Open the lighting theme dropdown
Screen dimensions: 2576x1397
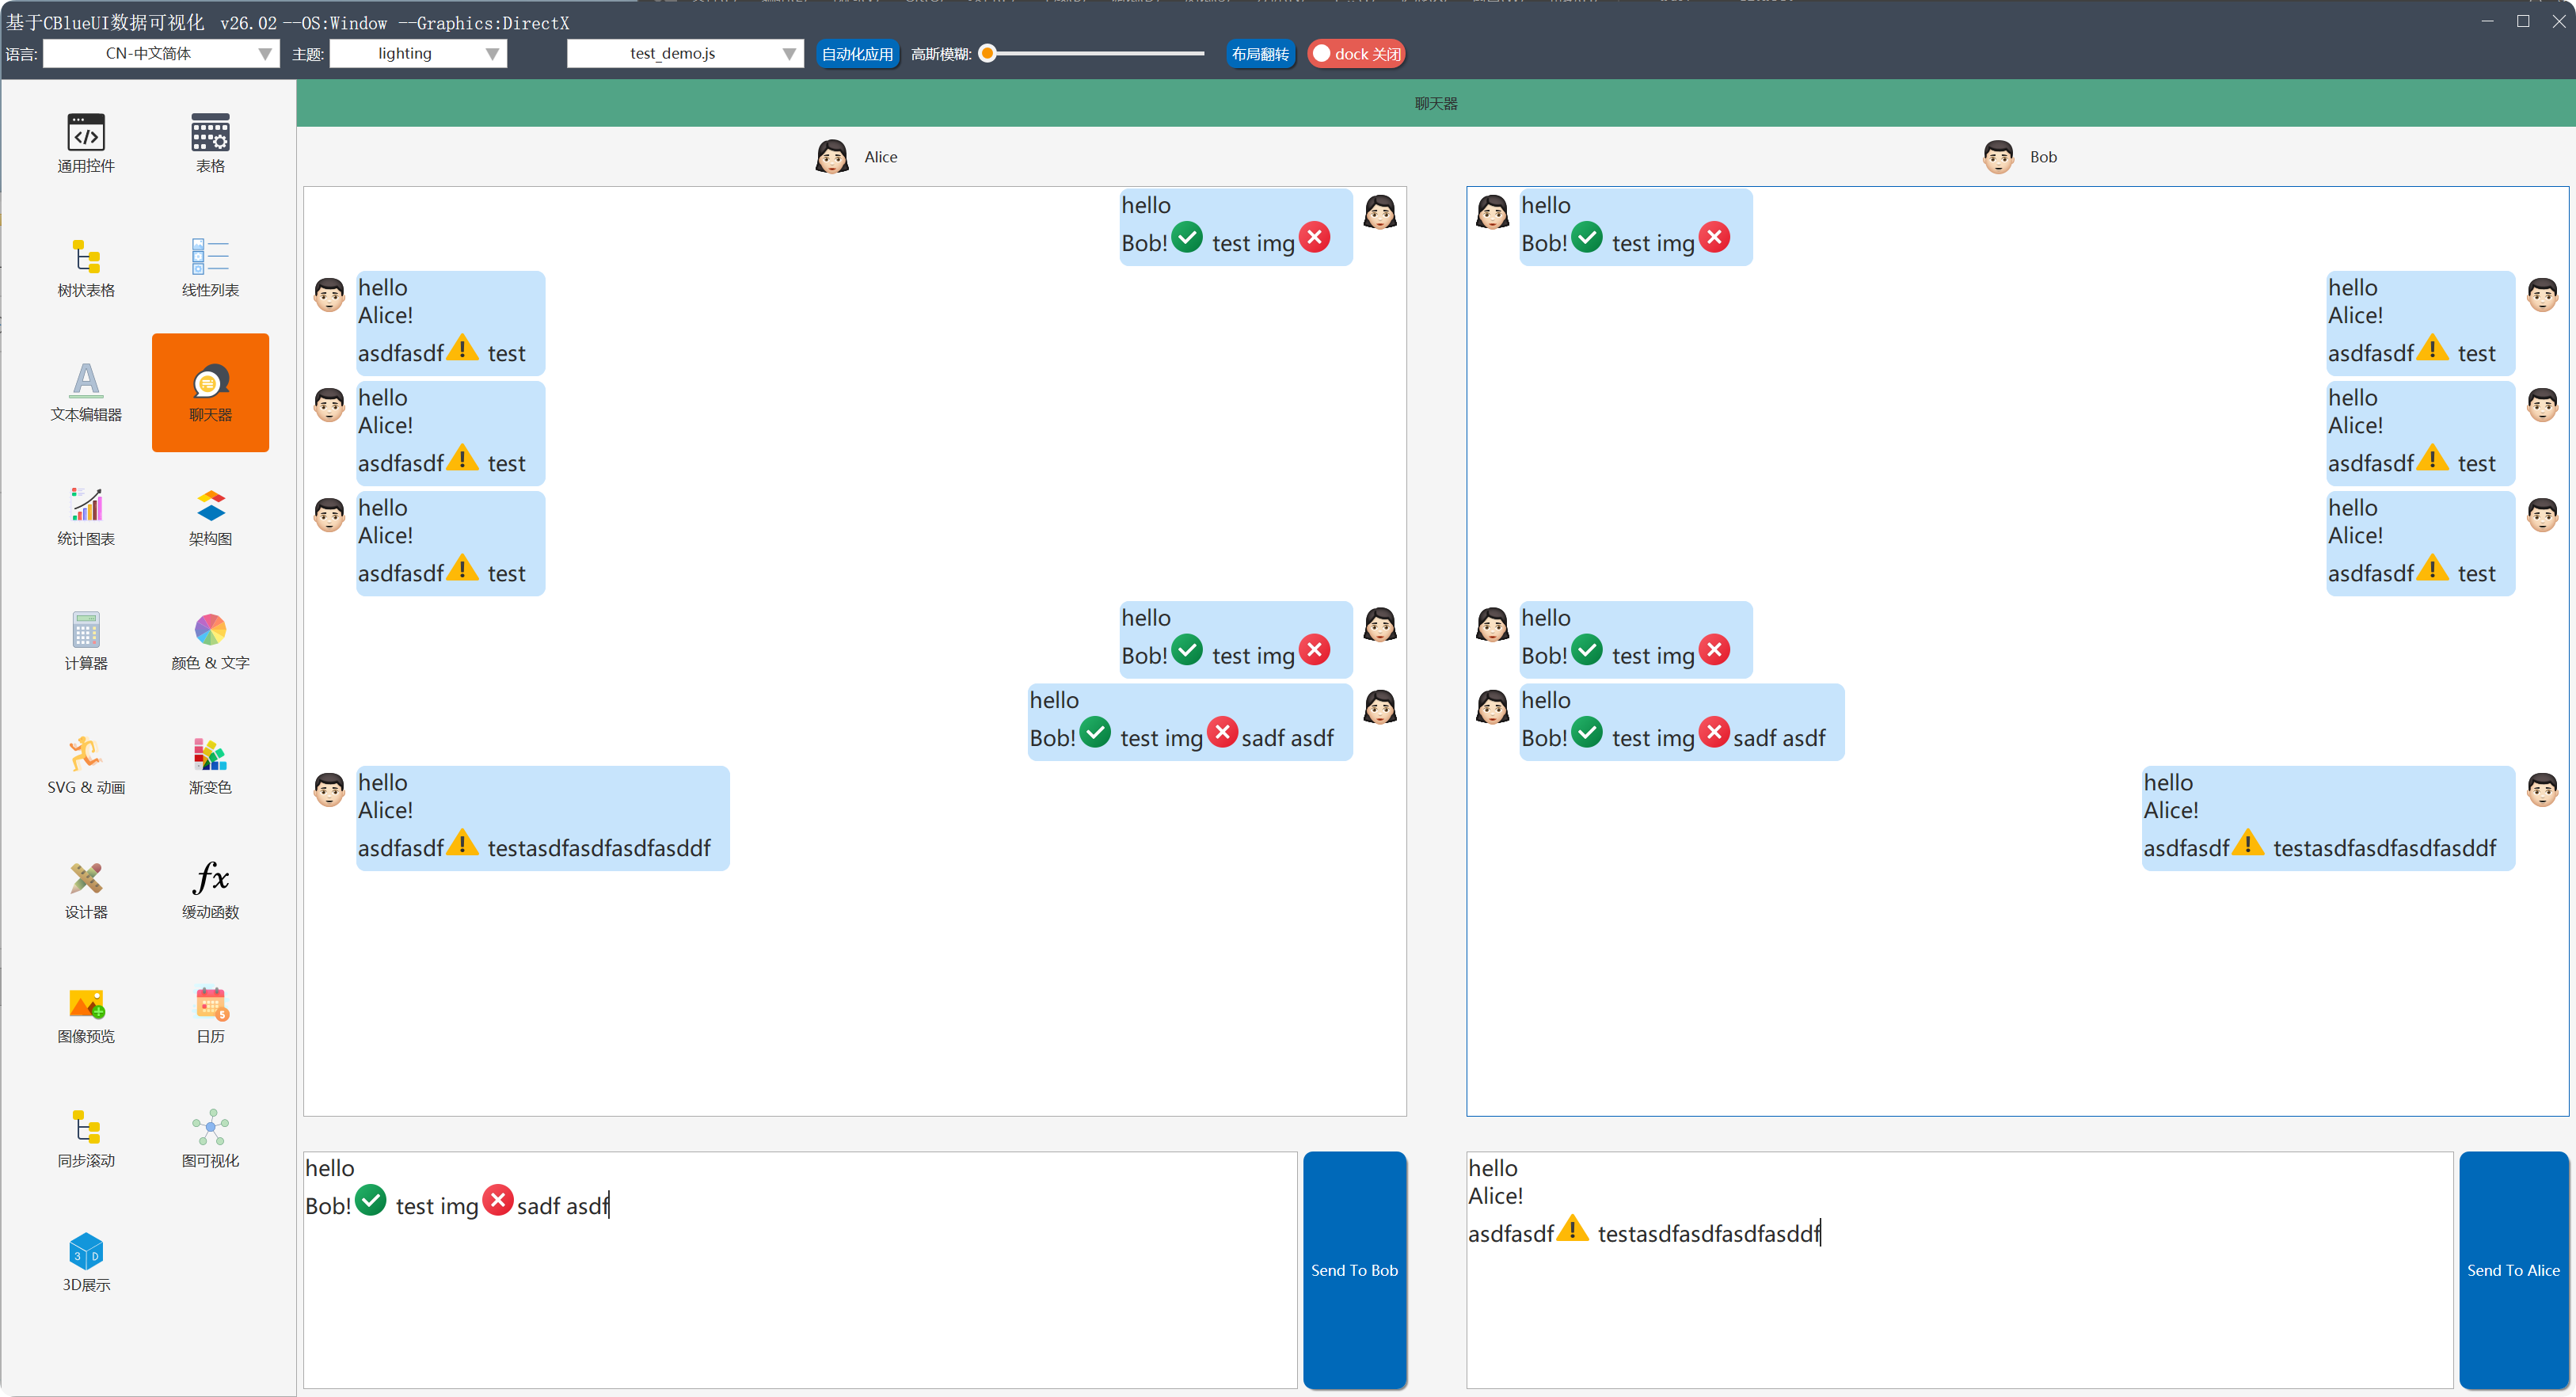[418, 54]
